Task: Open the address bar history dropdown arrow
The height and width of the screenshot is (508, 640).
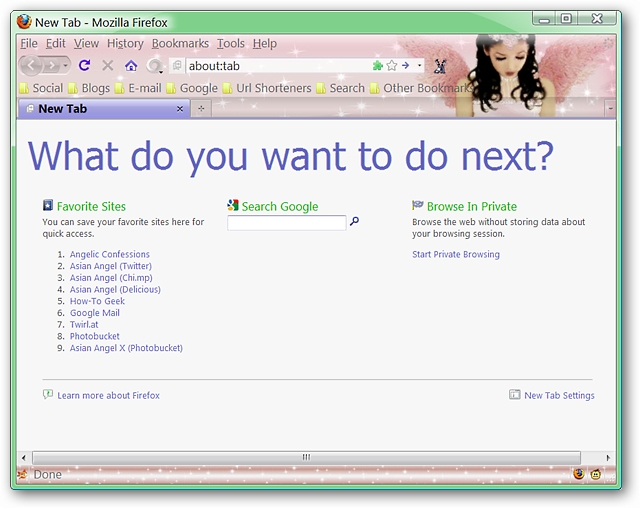Action: click(419, 65)
